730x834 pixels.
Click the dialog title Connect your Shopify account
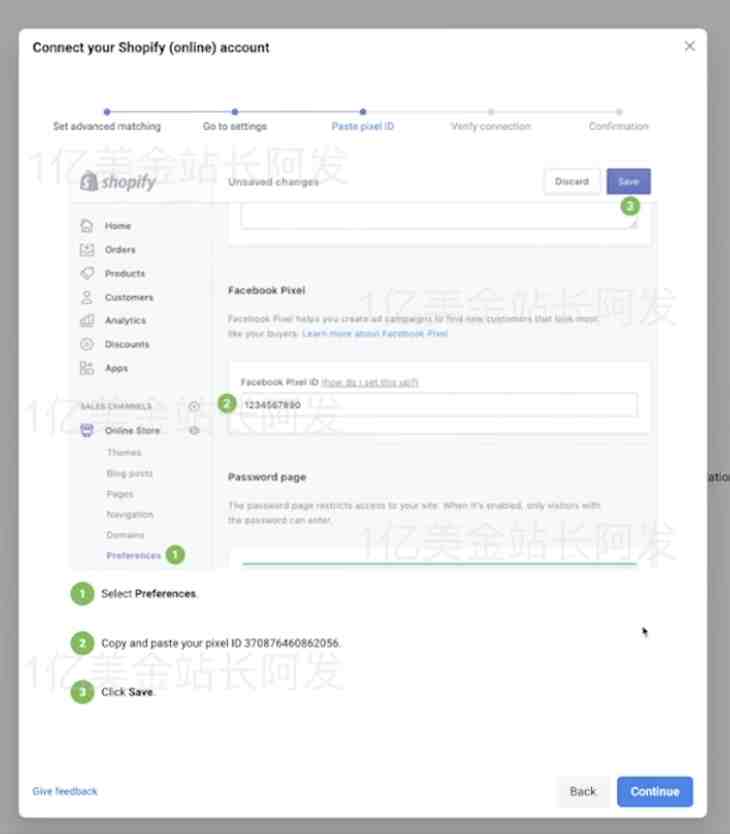(151, 47)
